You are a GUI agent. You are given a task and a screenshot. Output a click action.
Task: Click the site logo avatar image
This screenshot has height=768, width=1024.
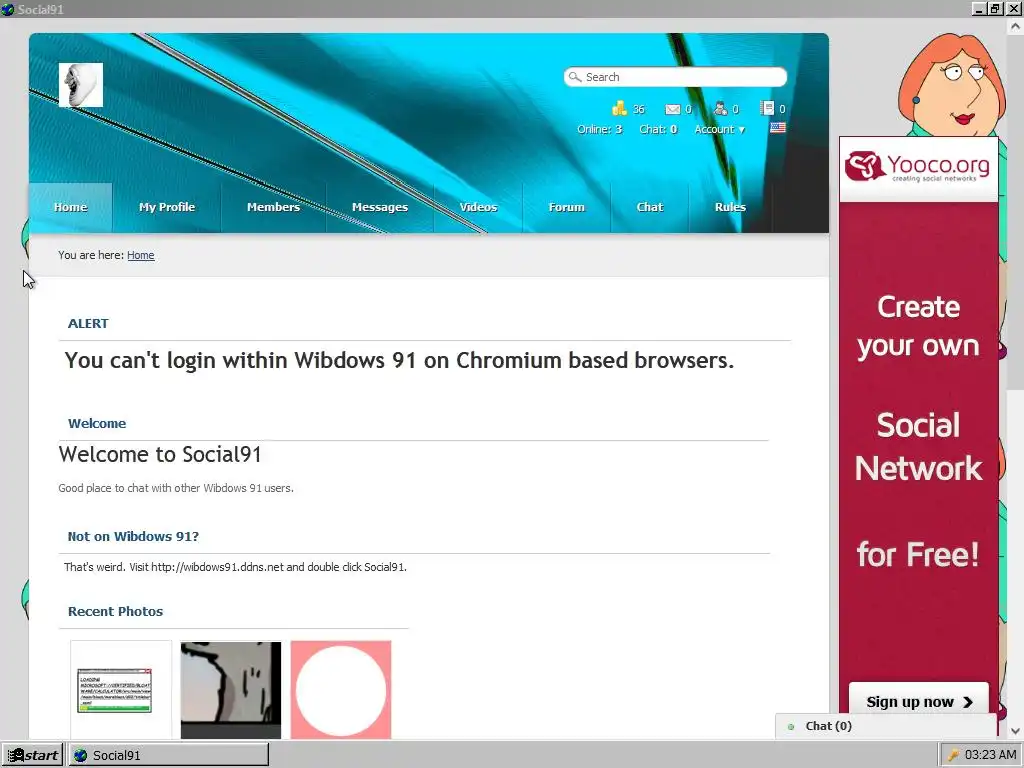pos(81,85)
